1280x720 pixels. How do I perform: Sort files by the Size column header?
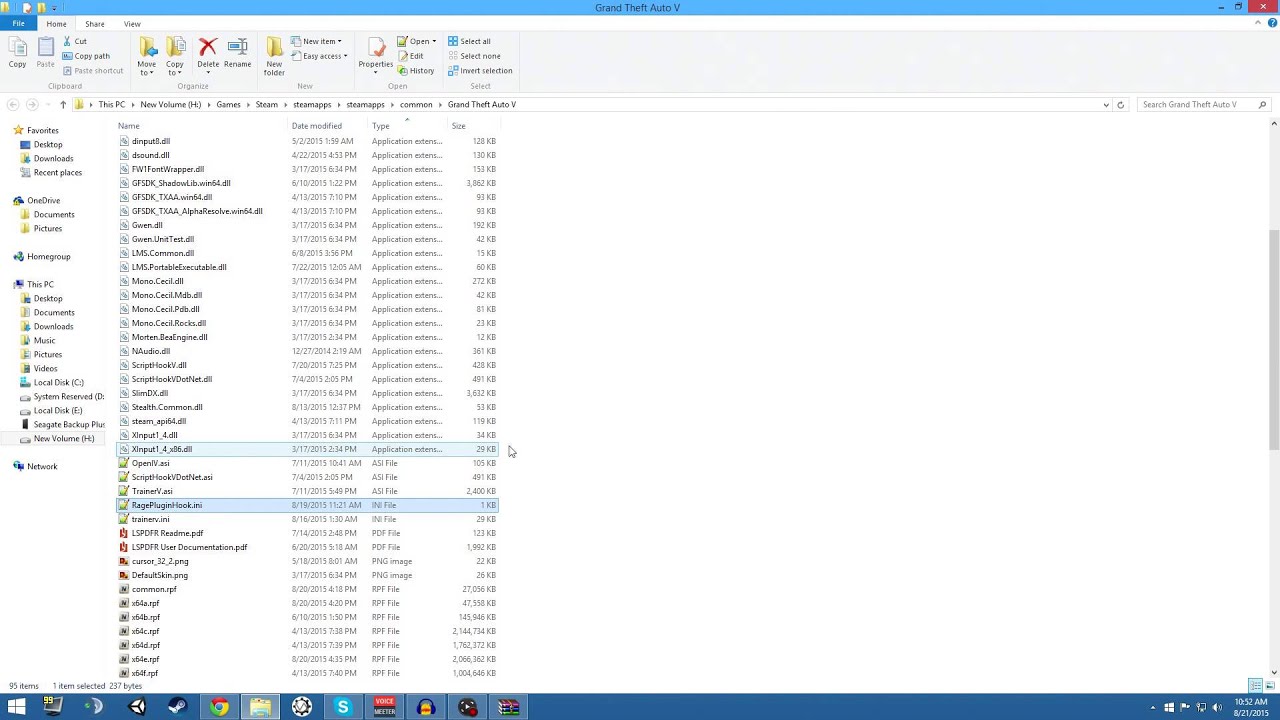tap(458, 125)
